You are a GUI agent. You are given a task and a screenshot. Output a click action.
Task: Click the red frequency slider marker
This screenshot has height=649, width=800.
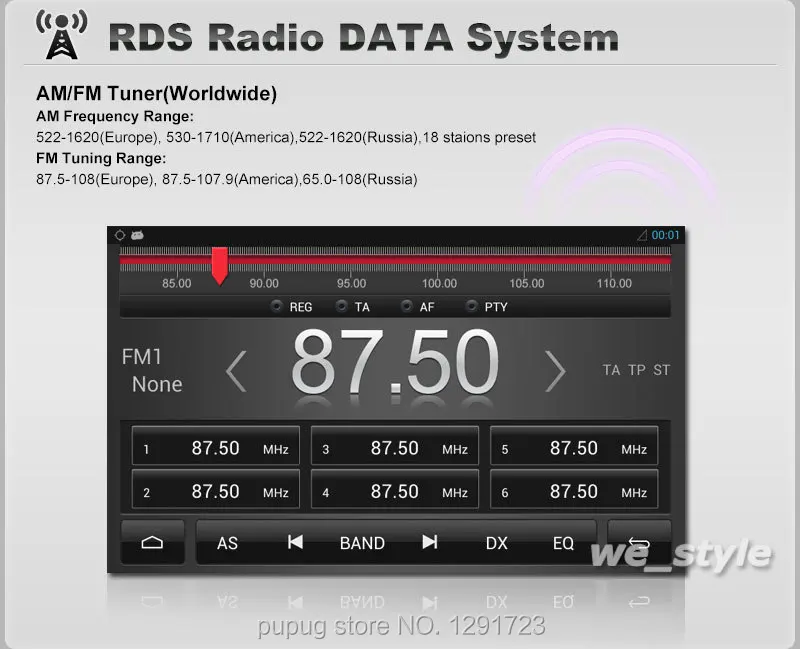pos(220,266)
